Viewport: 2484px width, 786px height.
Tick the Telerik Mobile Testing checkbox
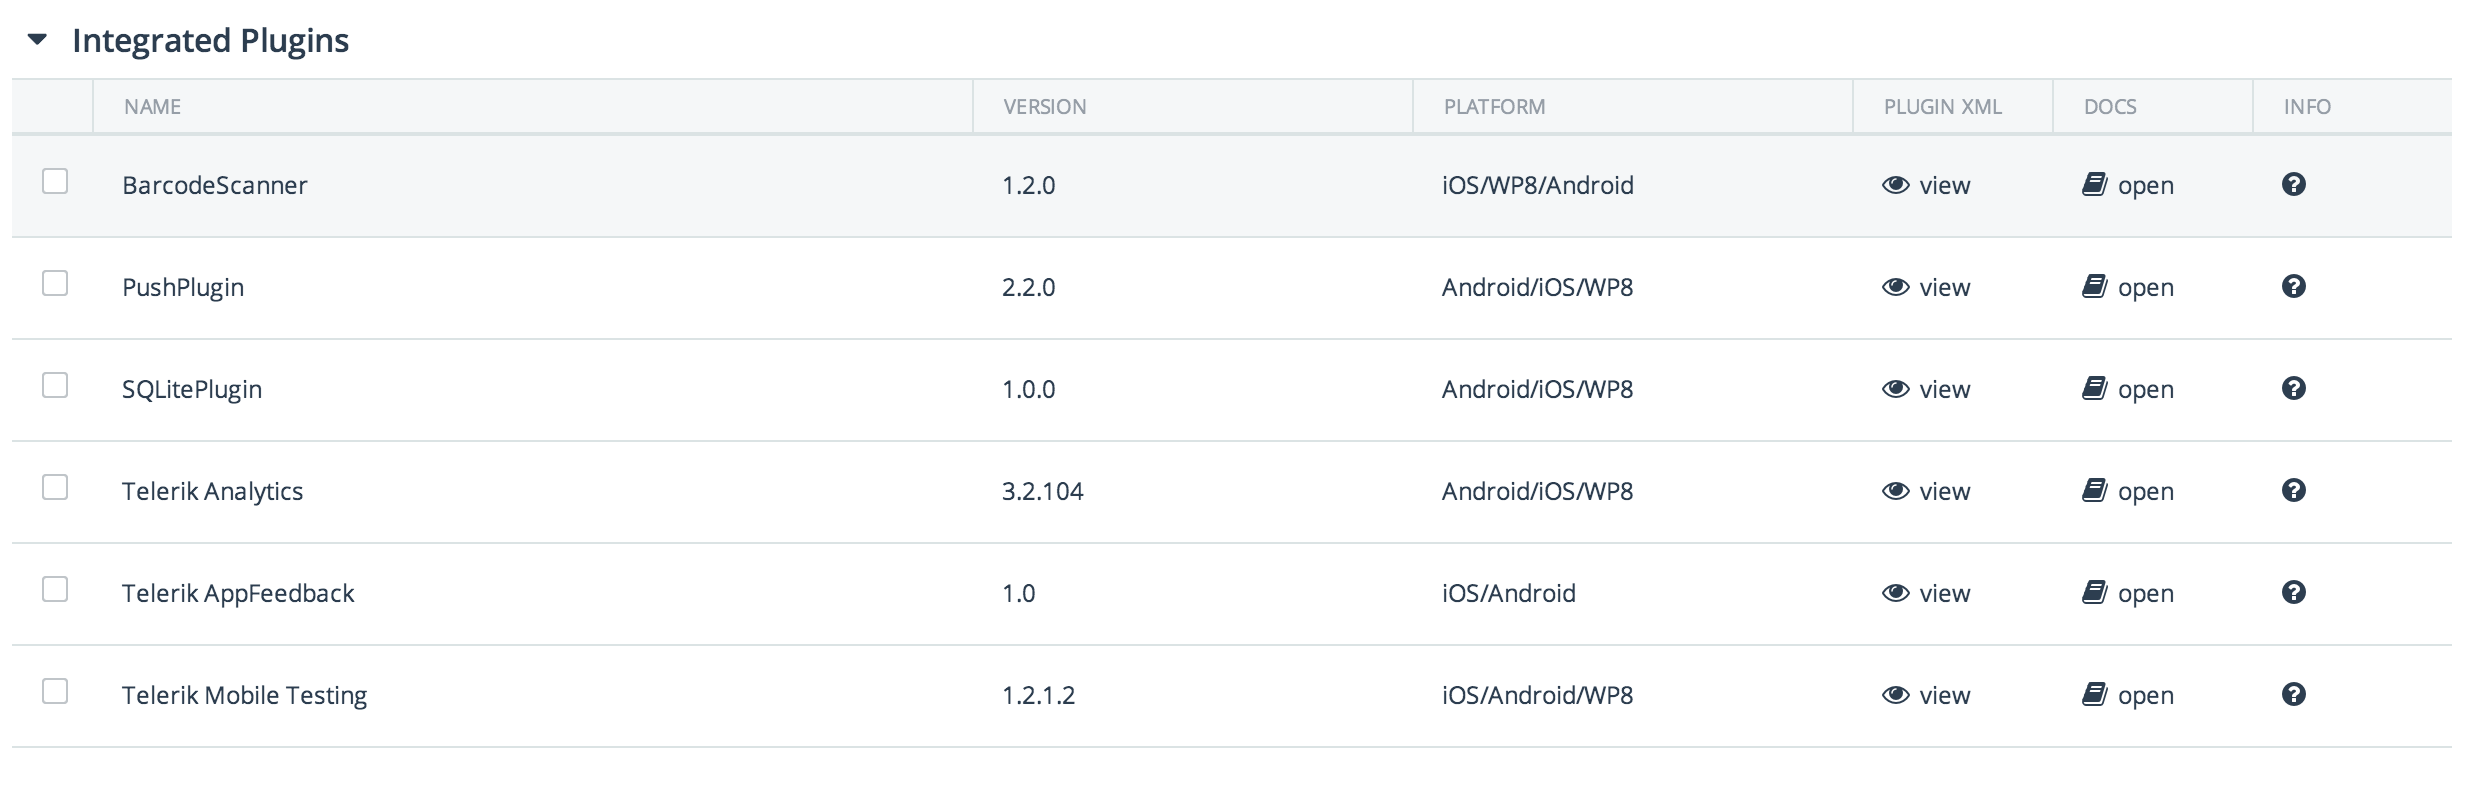point(55,691)
